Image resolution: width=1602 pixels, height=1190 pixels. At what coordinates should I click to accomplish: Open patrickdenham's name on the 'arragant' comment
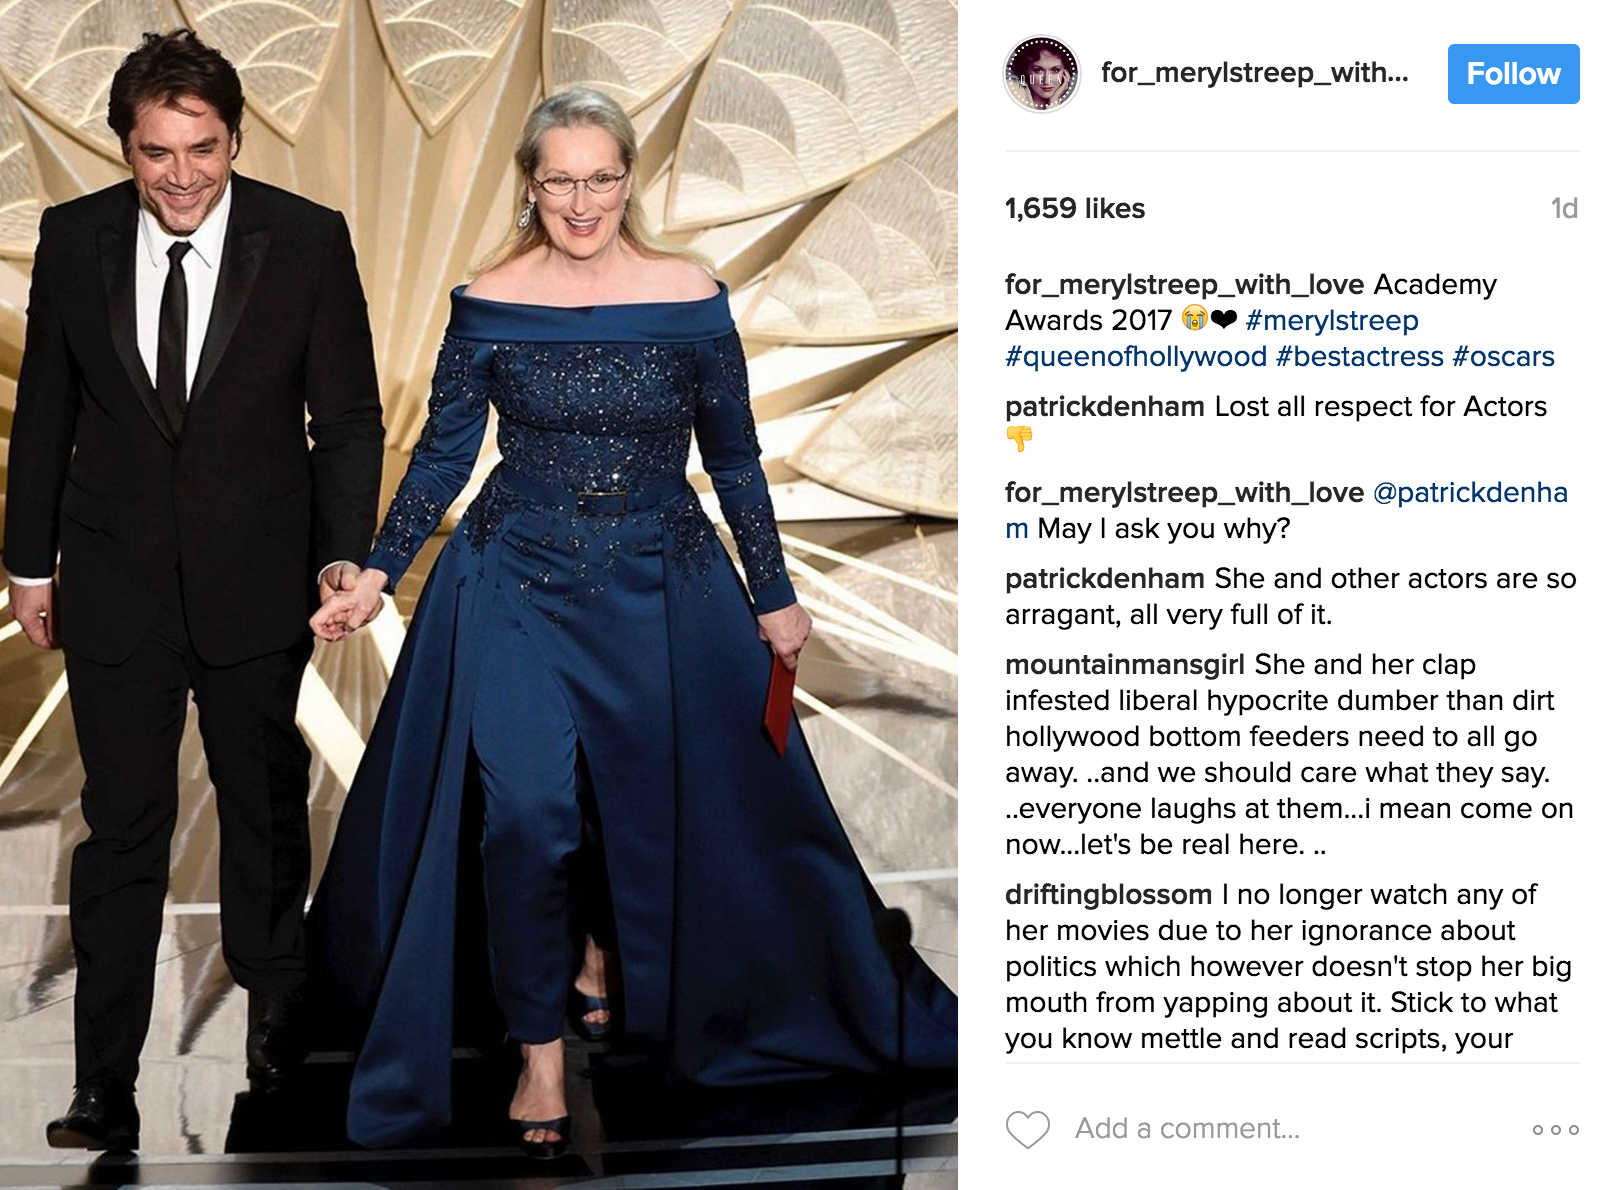pyautogui.click(x=1104, y=578)
